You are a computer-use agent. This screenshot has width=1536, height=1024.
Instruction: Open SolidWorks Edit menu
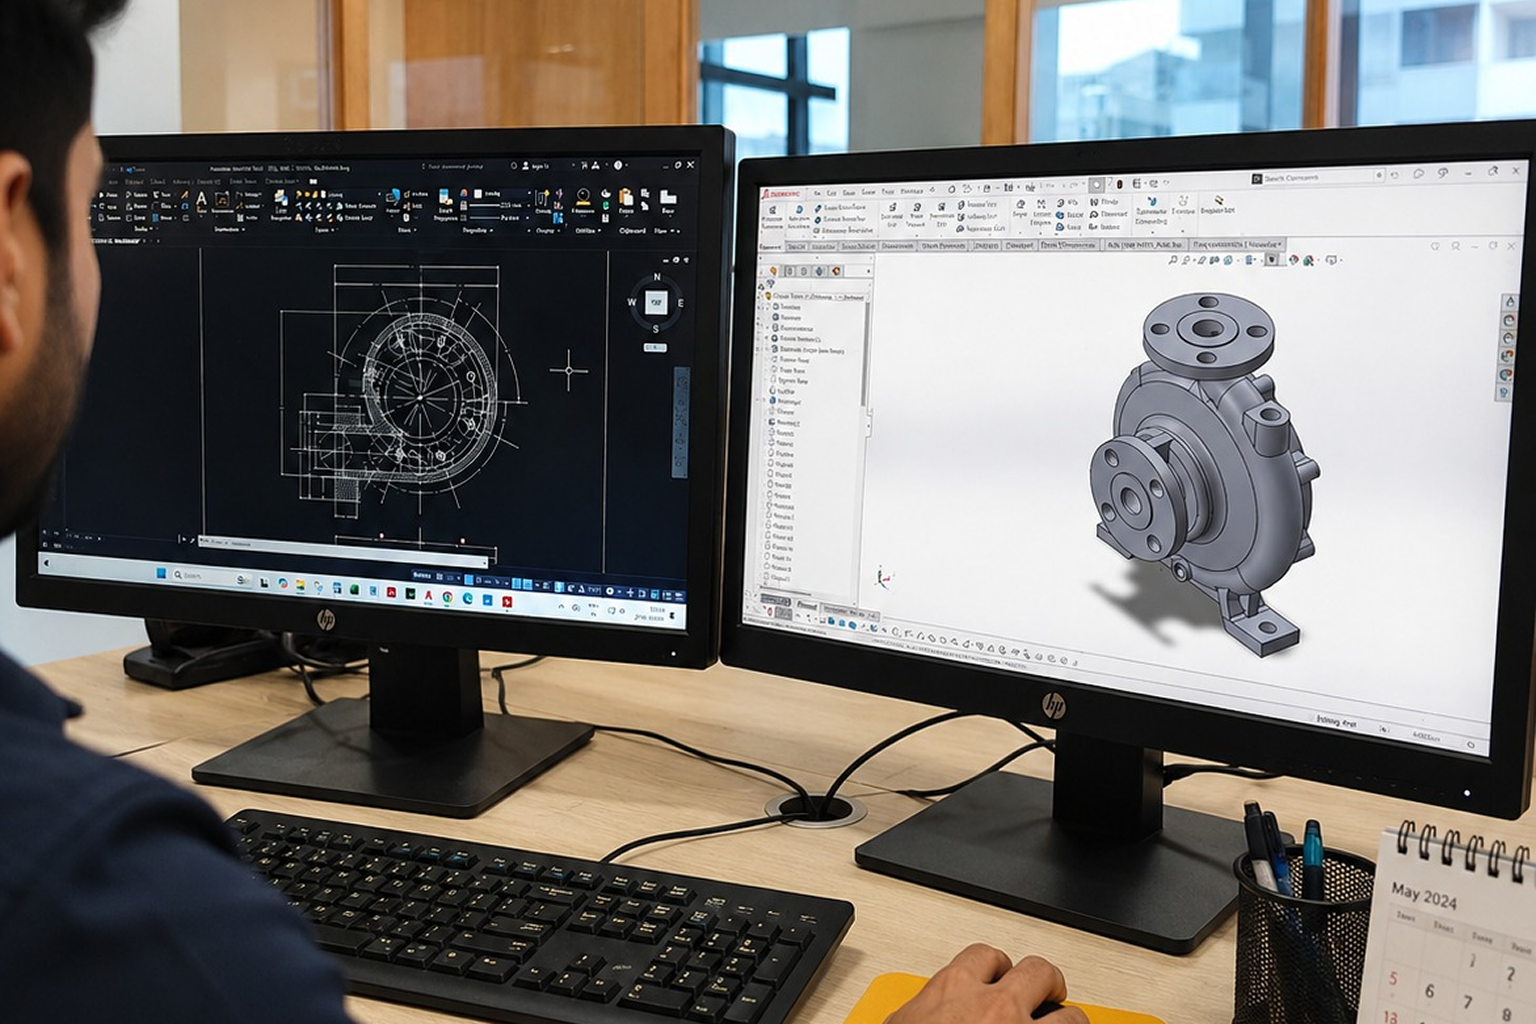(831, 193)
